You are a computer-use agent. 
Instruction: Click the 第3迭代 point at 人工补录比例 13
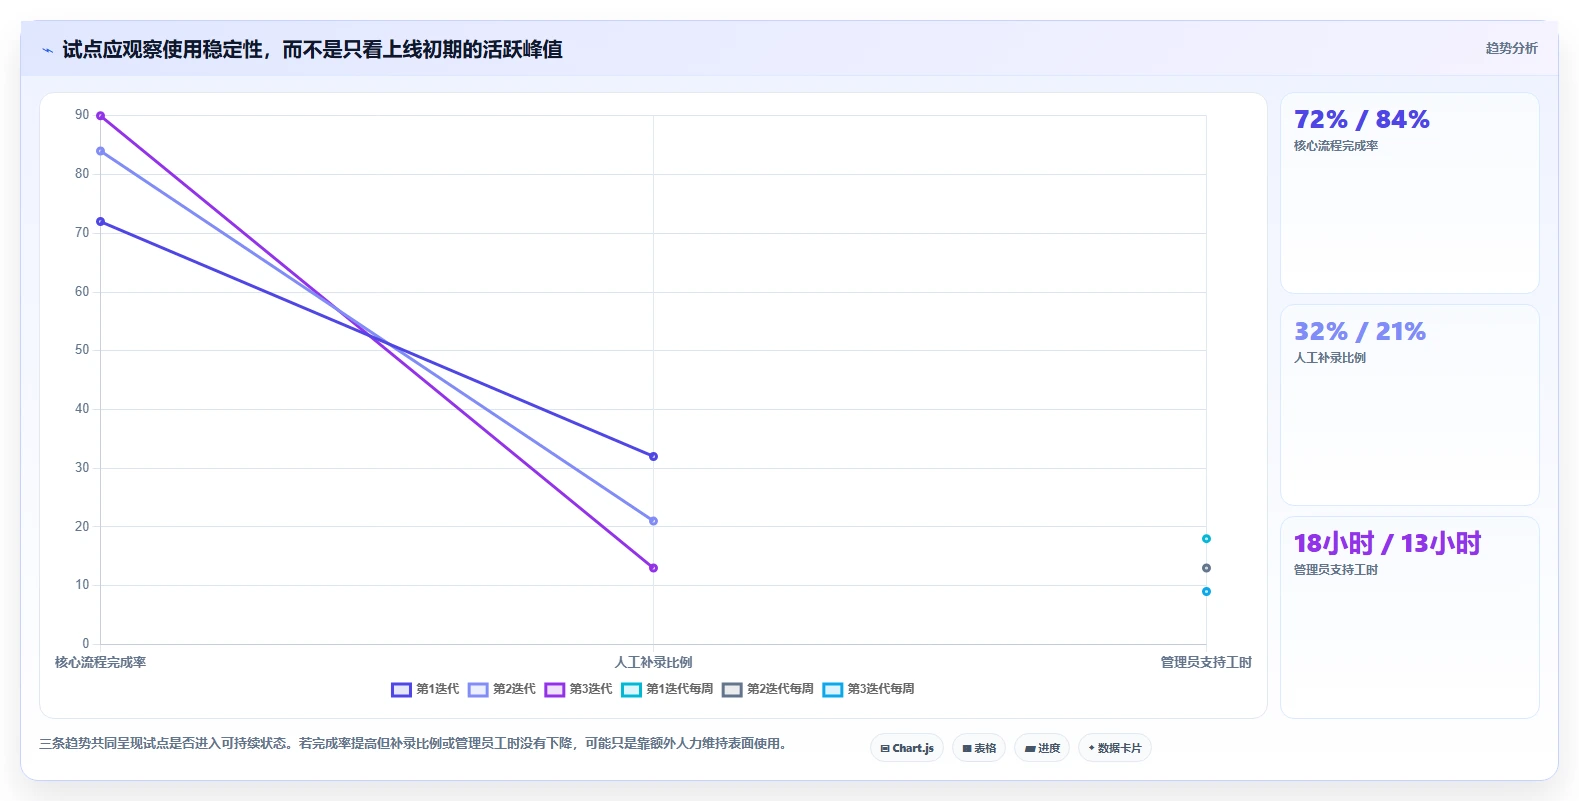tap(653, 568)
